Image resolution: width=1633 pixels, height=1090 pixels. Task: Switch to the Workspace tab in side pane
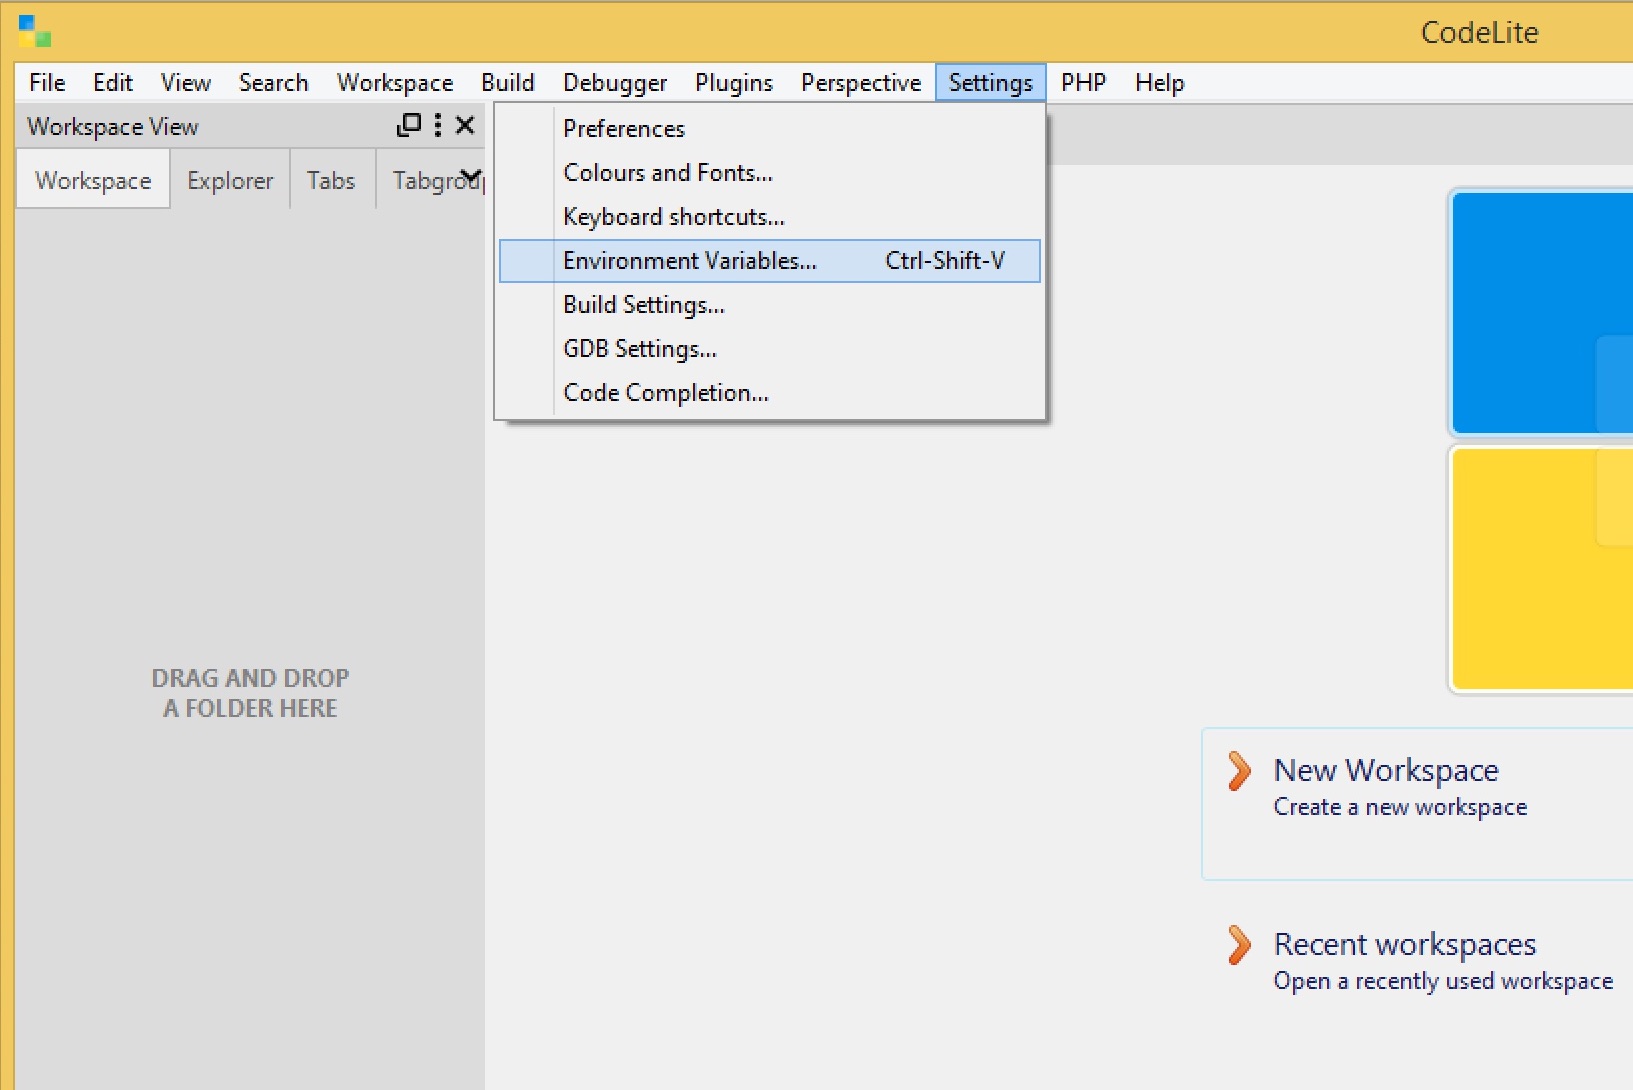[x=93, y=180]
